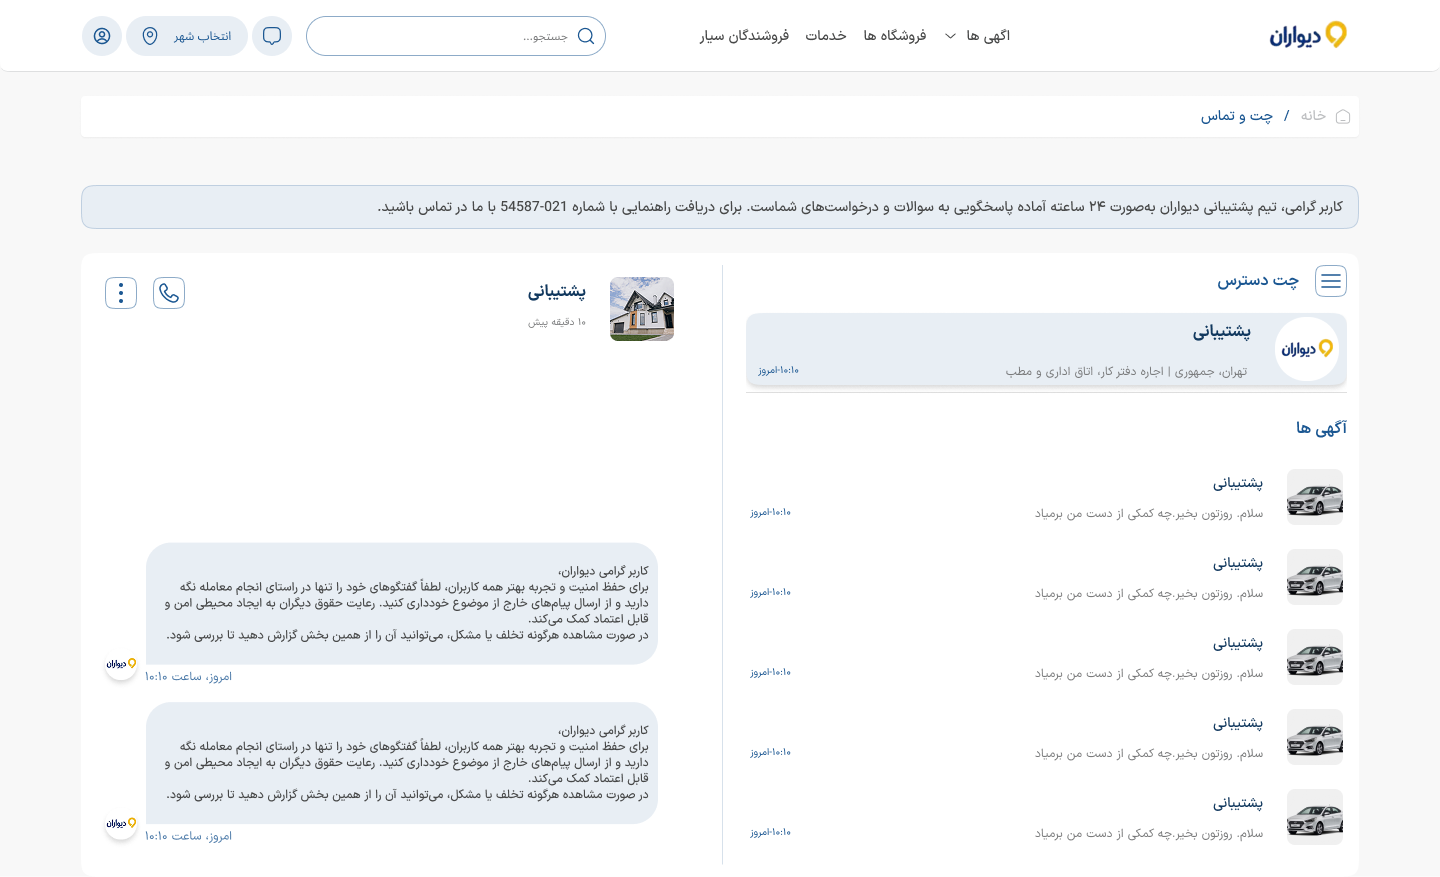Viewport: 1440px width, 877px height.
Task: Expand the آگهی ها dropdown arrow
Action: pos(950,36)
